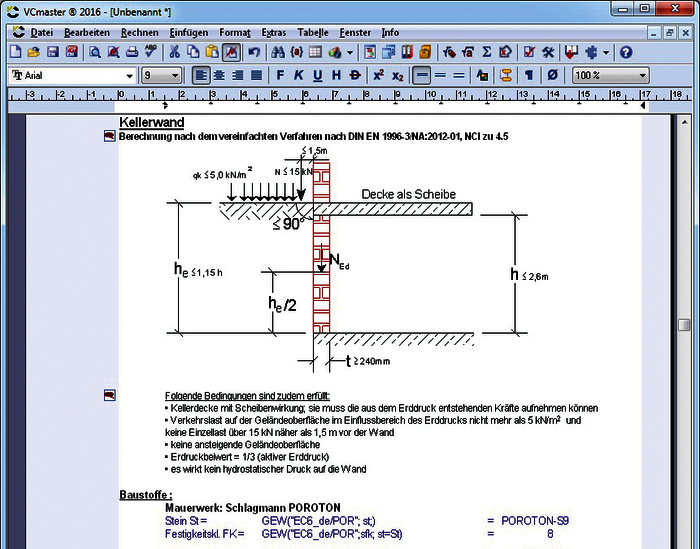Open the Einfügen menu
Image resolution: width=700 pixels, height=549 pixels.
point(189,33)
